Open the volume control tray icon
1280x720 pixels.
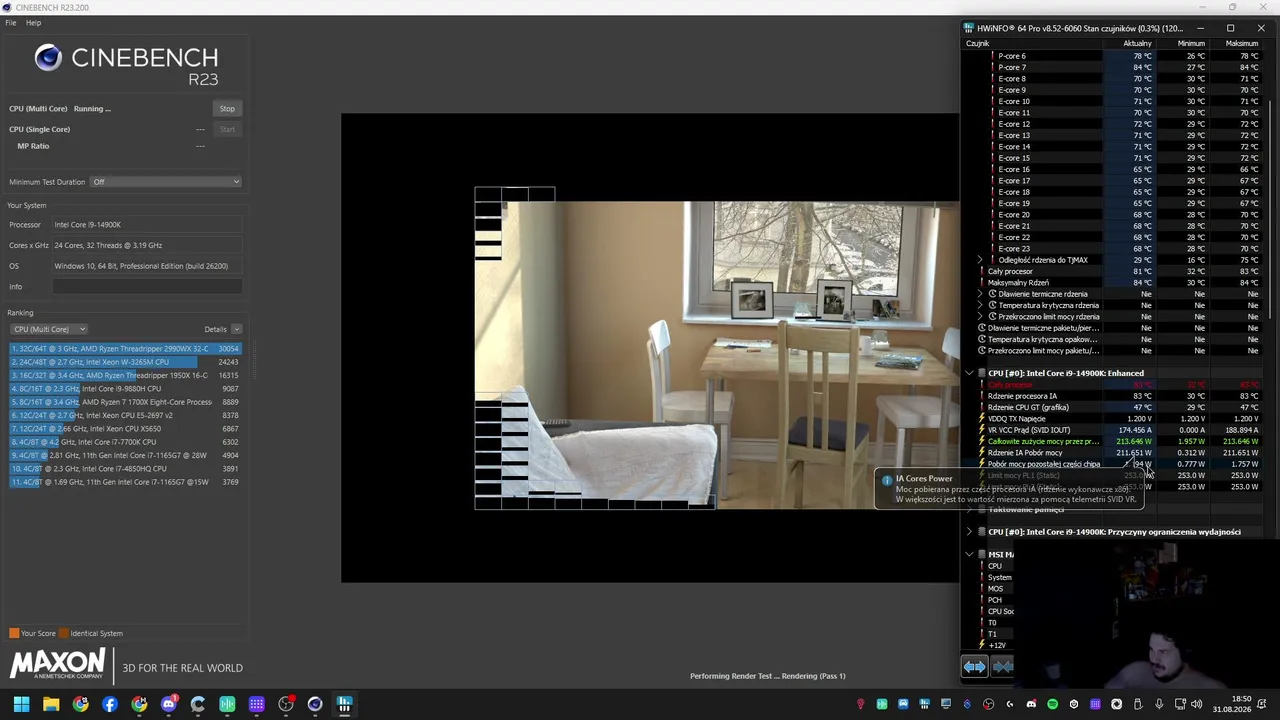tap(1197, 704)
